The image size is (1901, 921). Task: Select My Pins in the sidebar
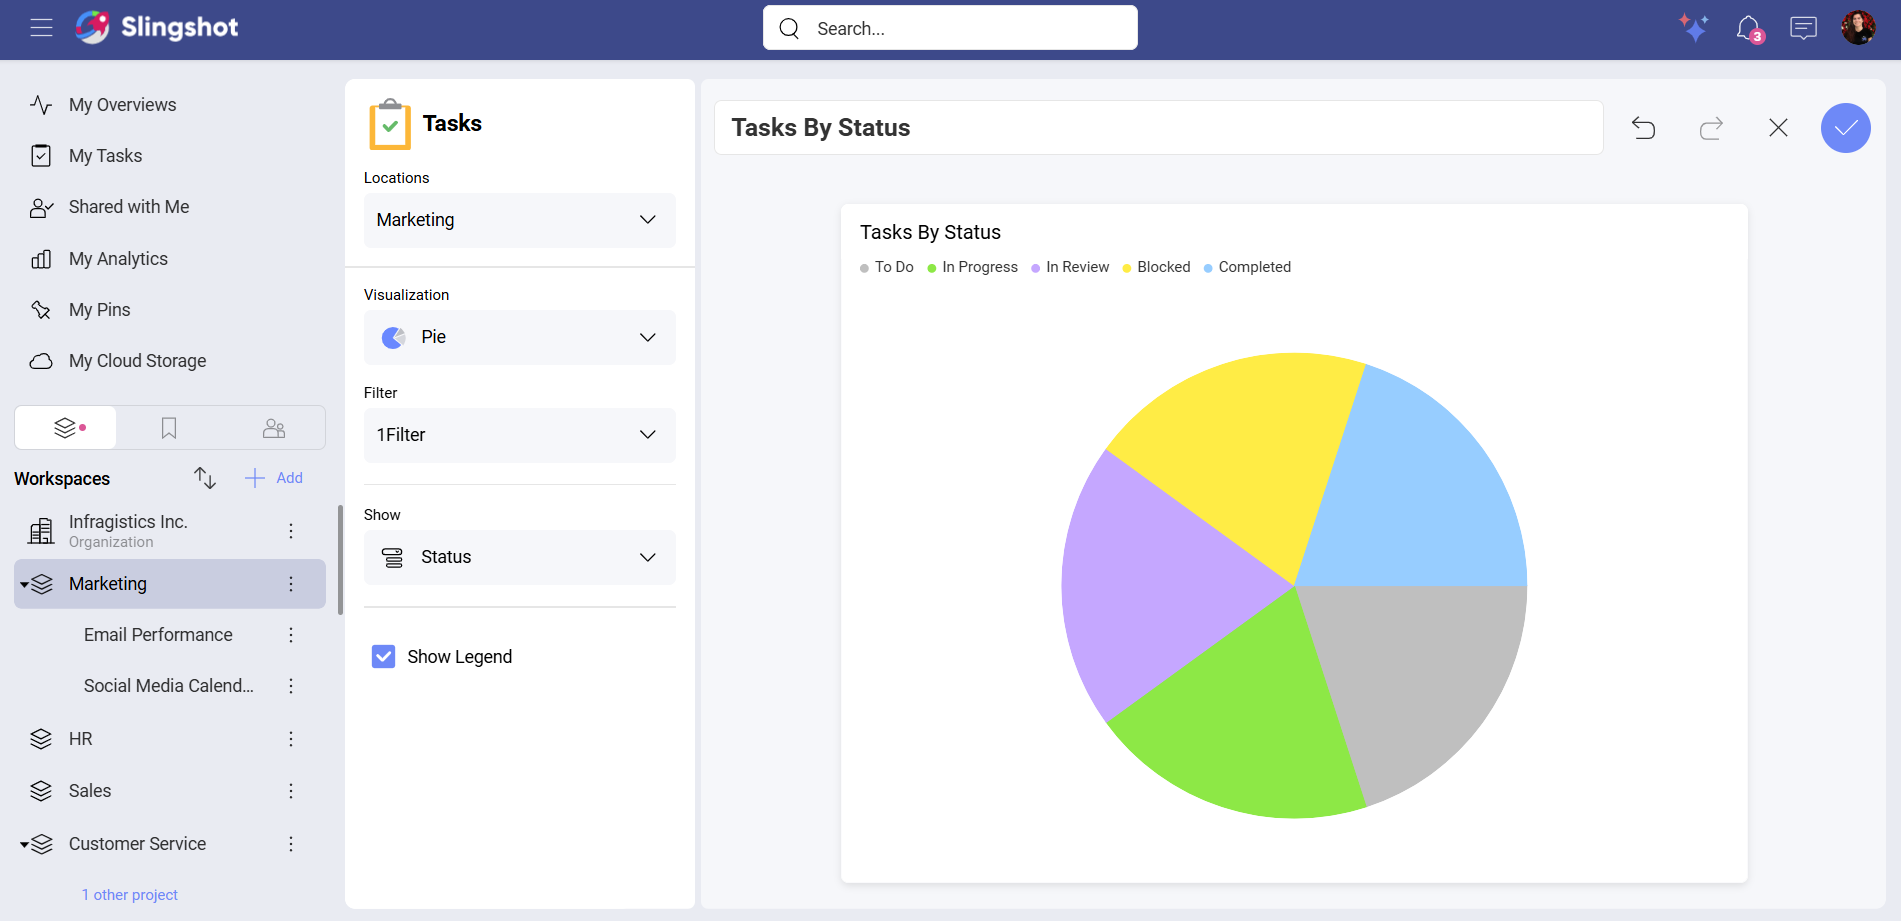click(98, 310)
